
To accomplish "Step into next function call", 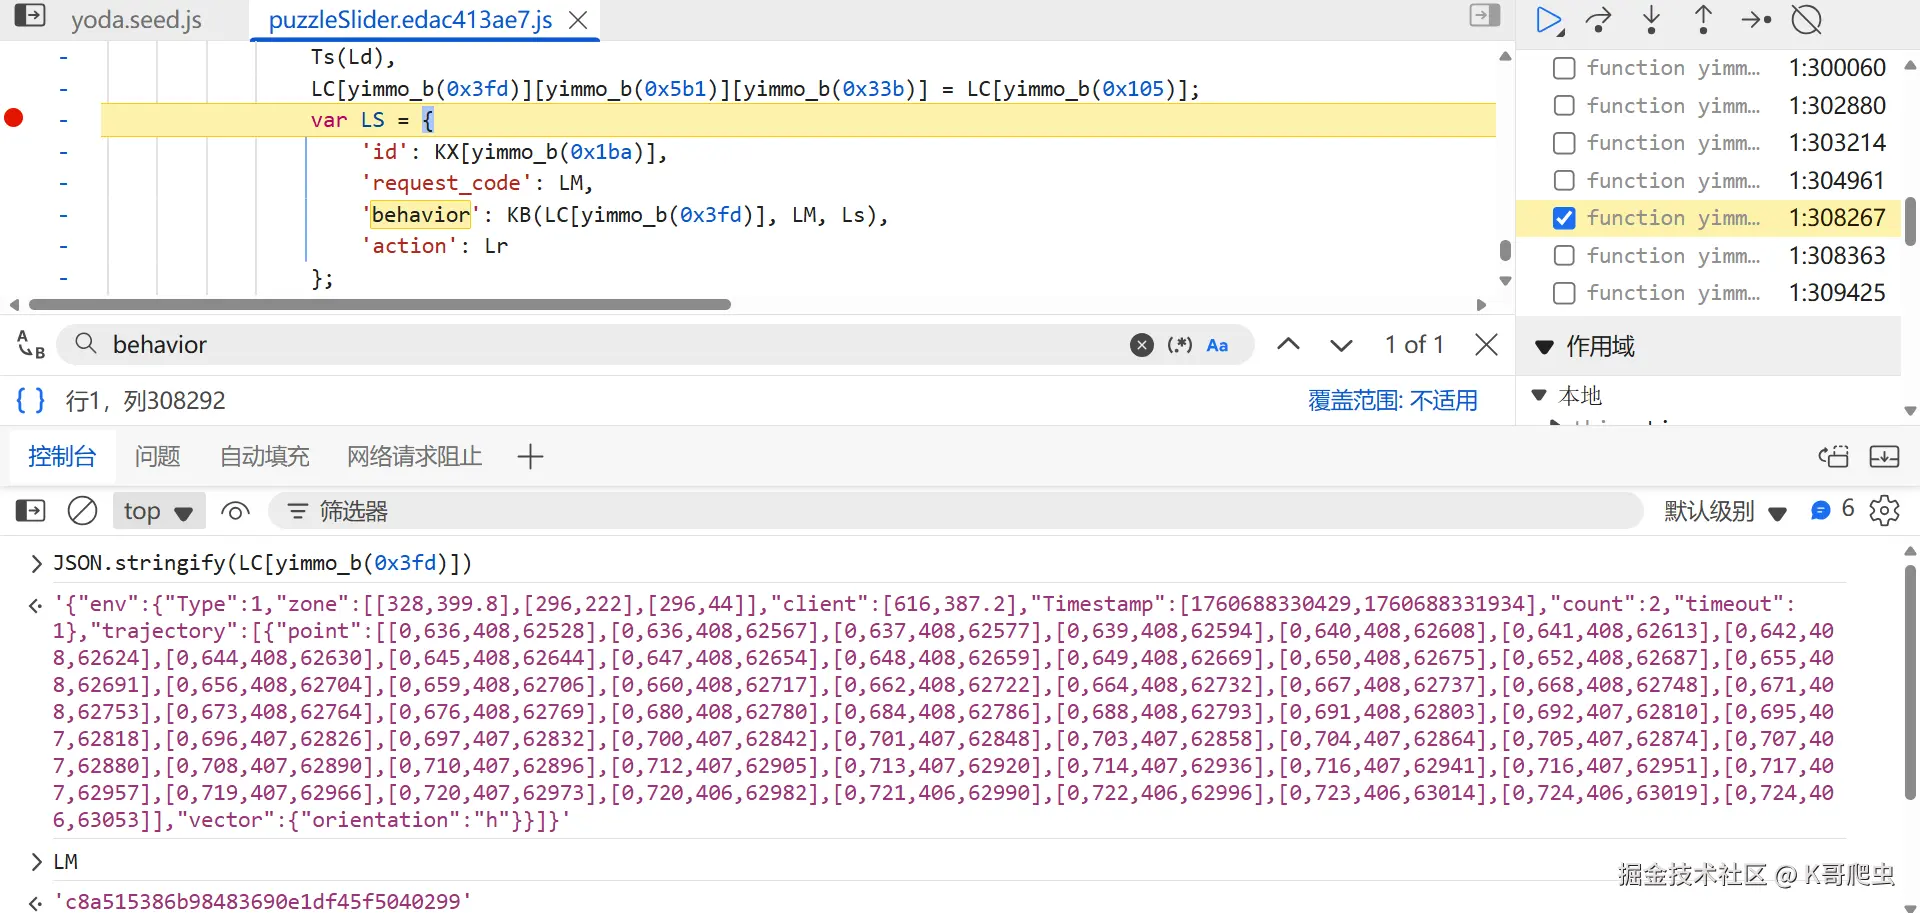I will point(1652,20).
